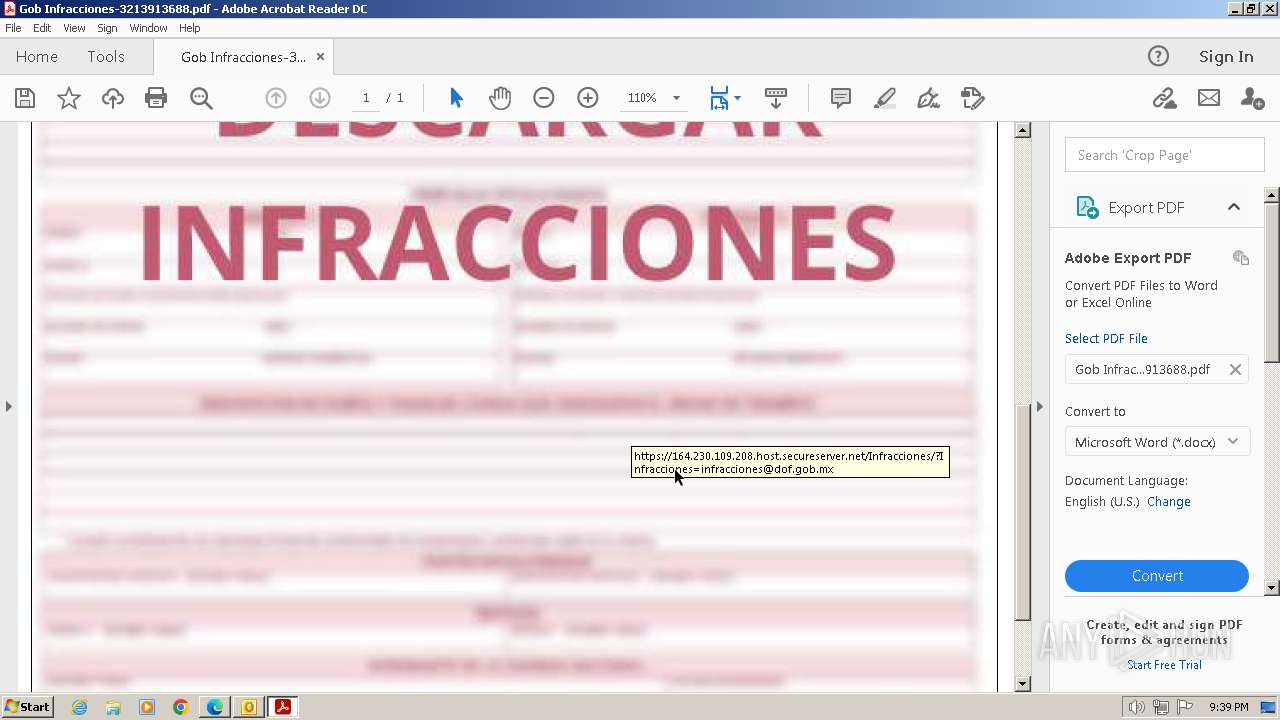Click the right panel scrollbar down arrow
Viewport: 1280px width, 720px height.
[1272, 588]
